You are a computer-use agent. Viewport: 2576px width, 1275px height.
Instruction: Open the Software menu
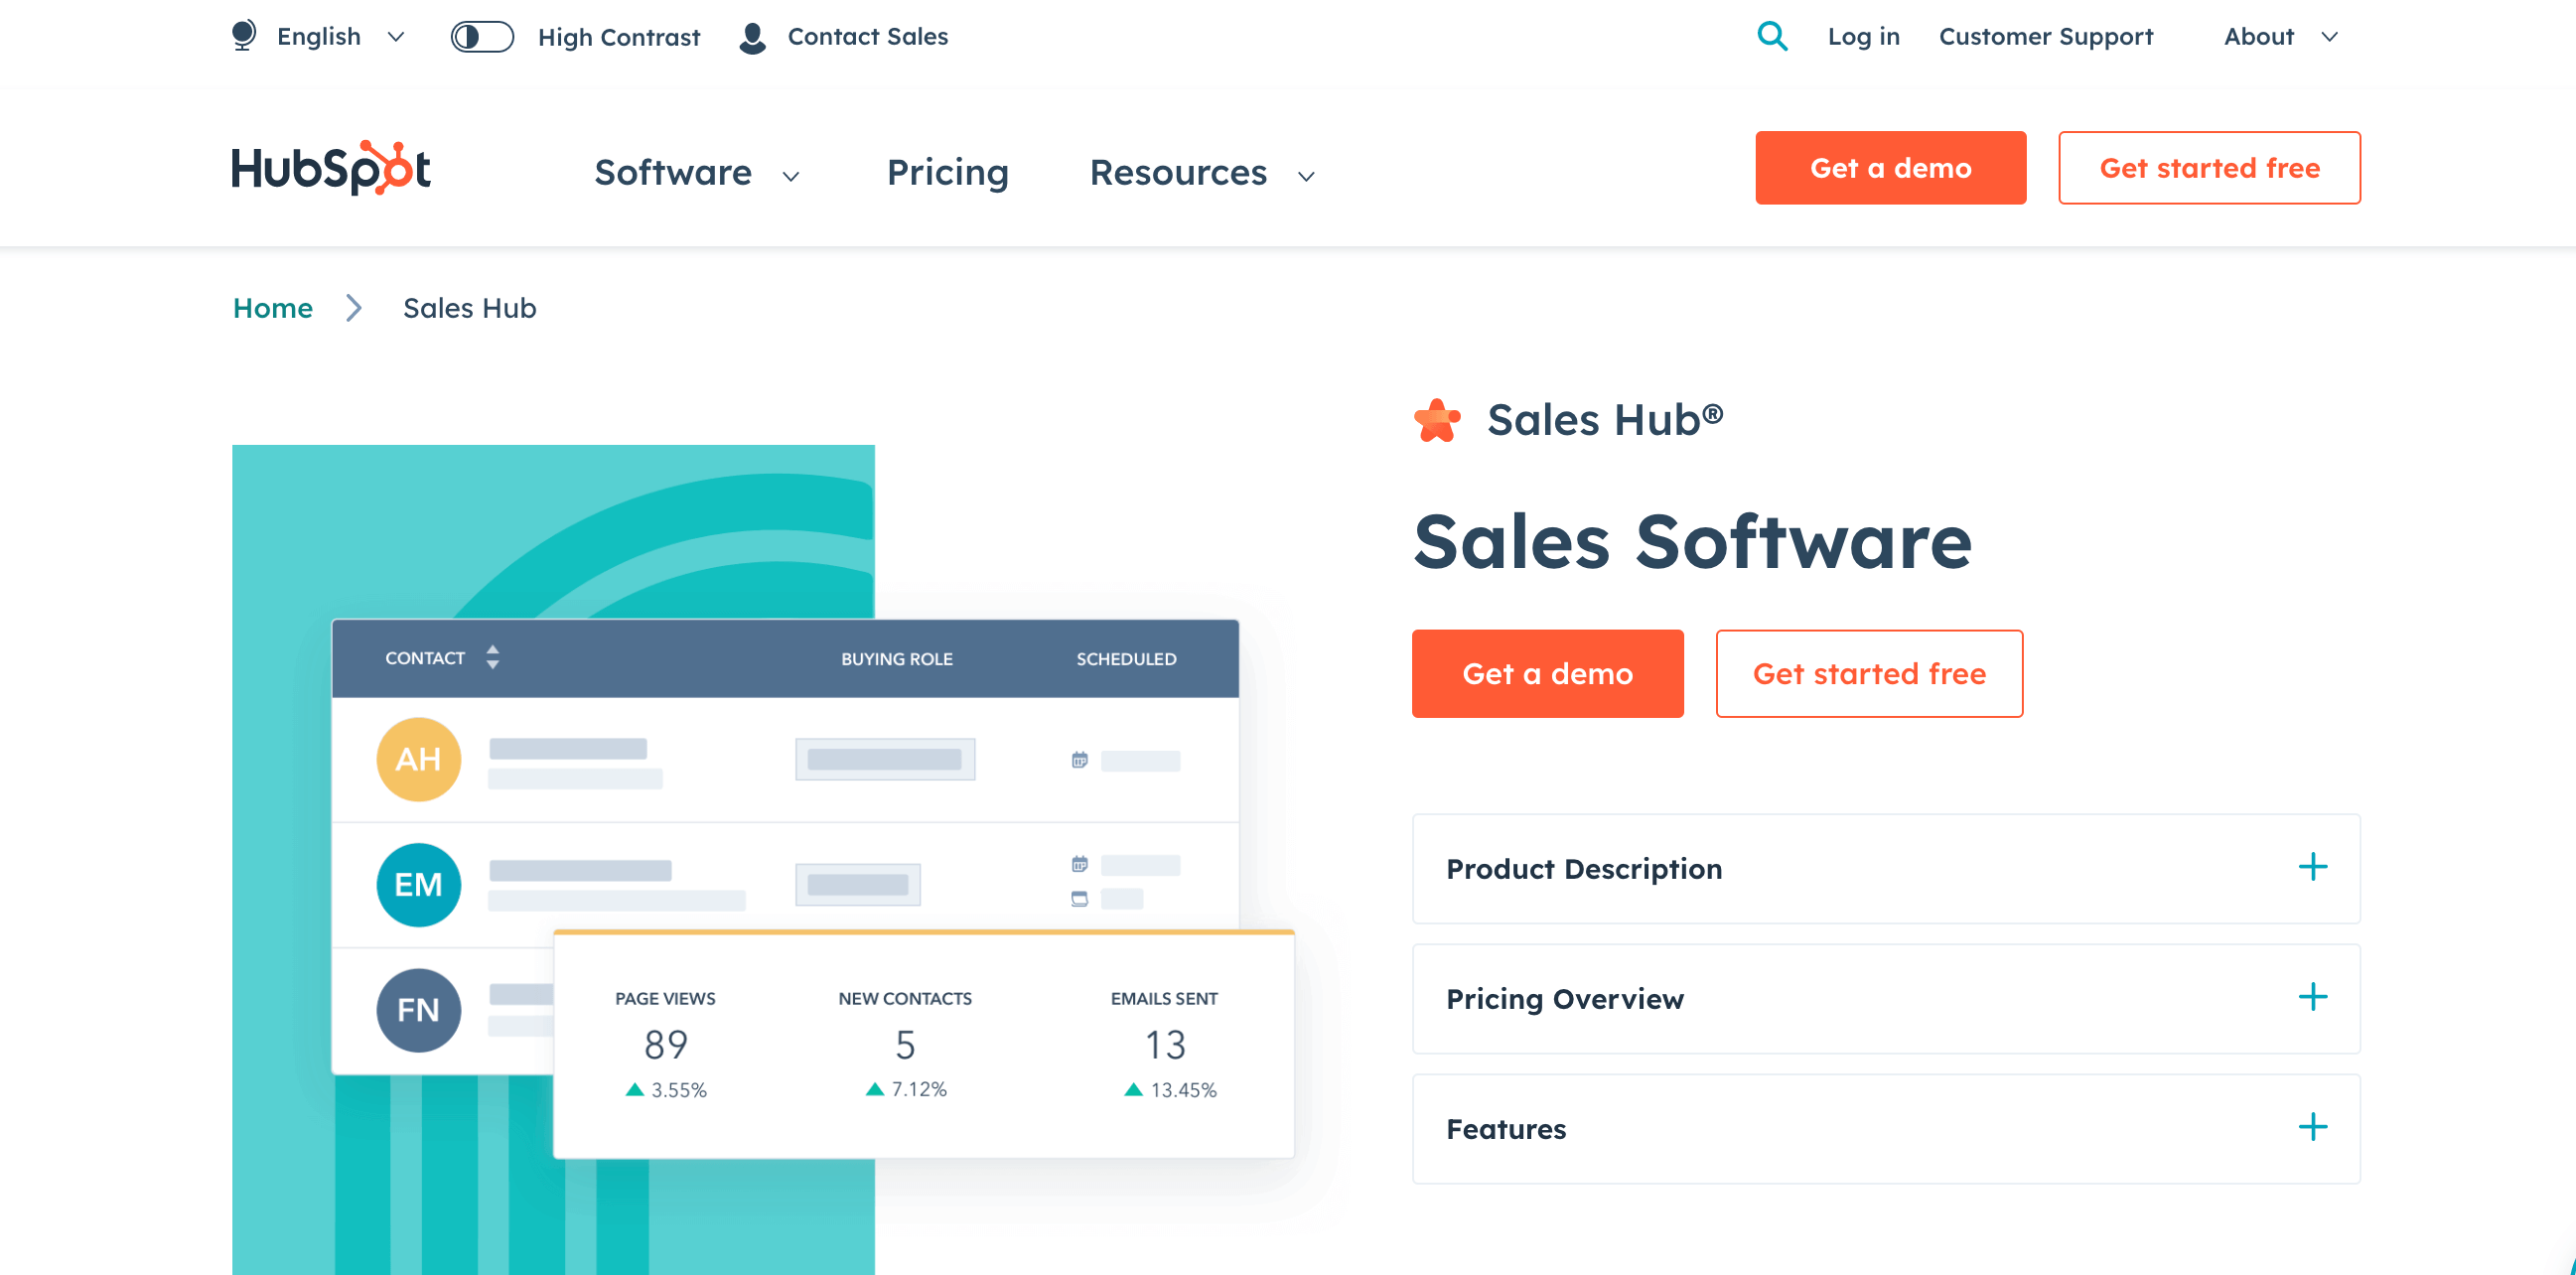tap(673, 172)
